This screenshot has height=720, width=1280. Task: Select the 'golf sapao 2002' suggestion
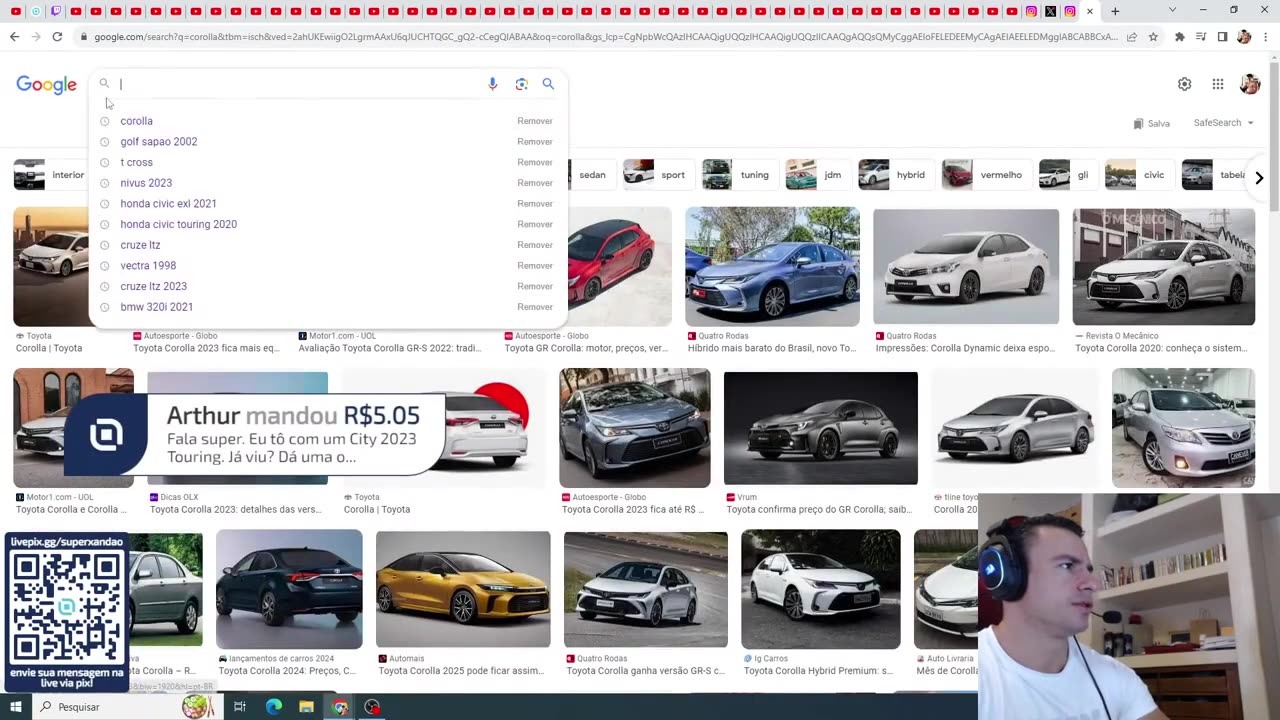(159, 142)
